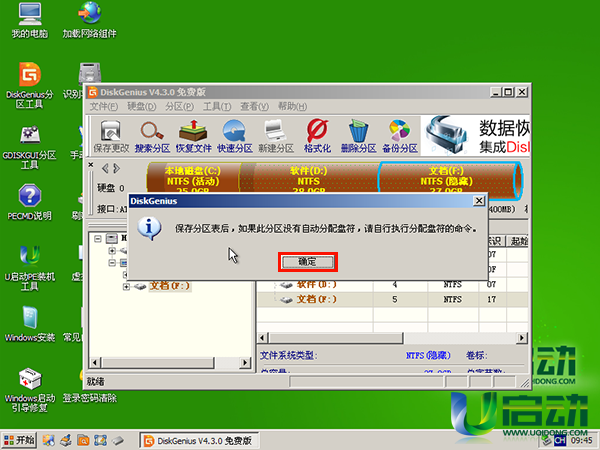This screenshot has width=600, height=450.
Task: Select the 软件(D:) partition in disk bar
Action: tap(308, 178)
